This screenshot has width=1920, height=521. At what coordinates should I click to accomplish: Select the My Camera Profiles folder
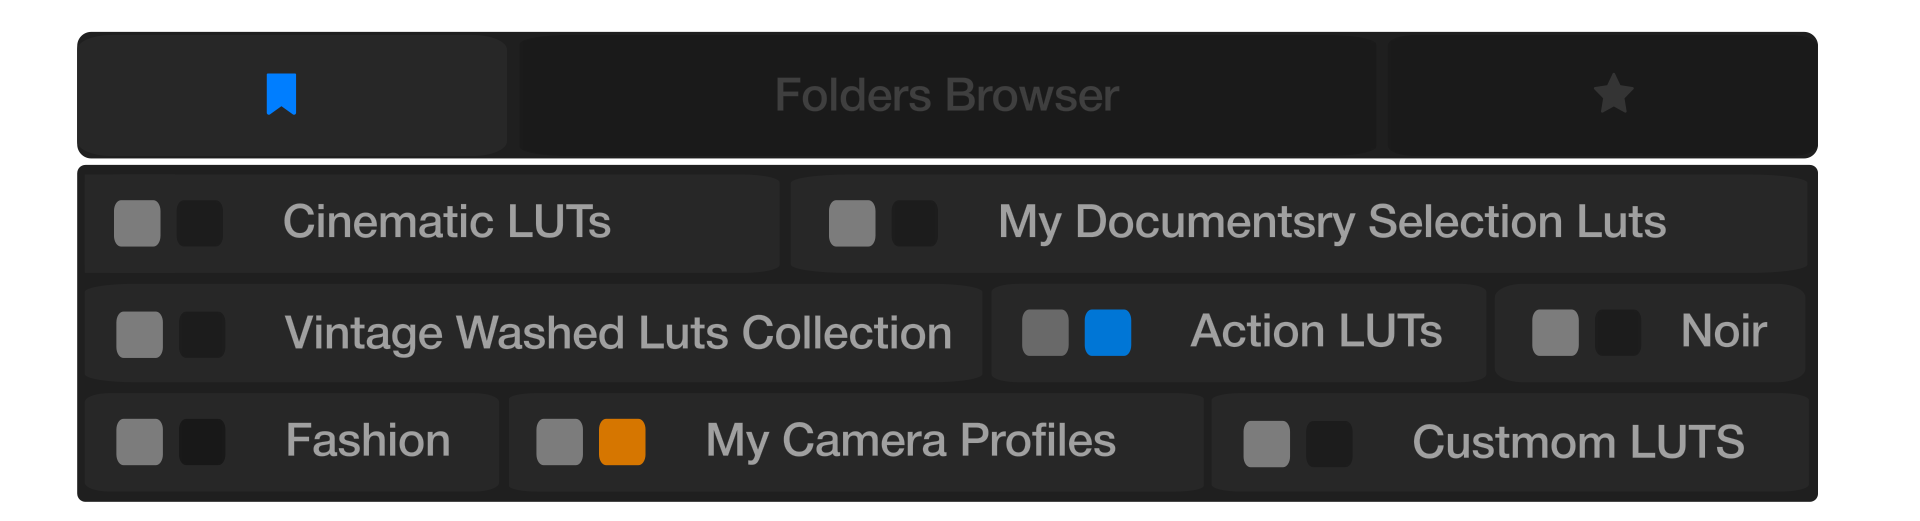click(x=910, y=441)
